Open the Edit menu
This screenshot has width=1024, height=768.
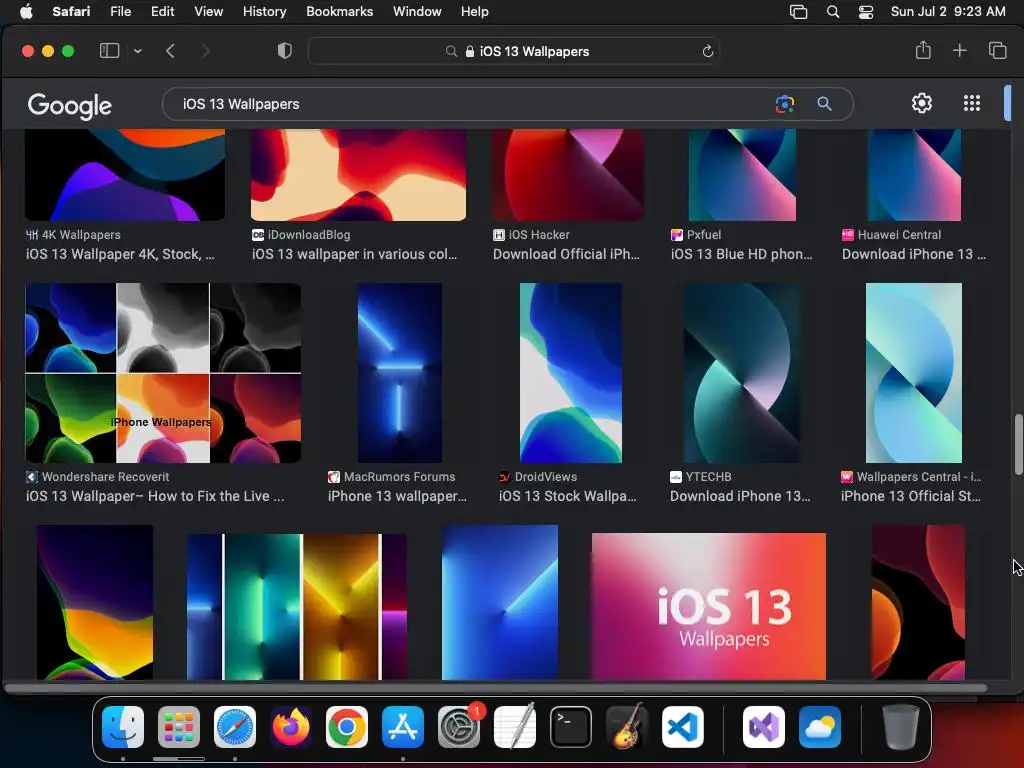(162, 12)
